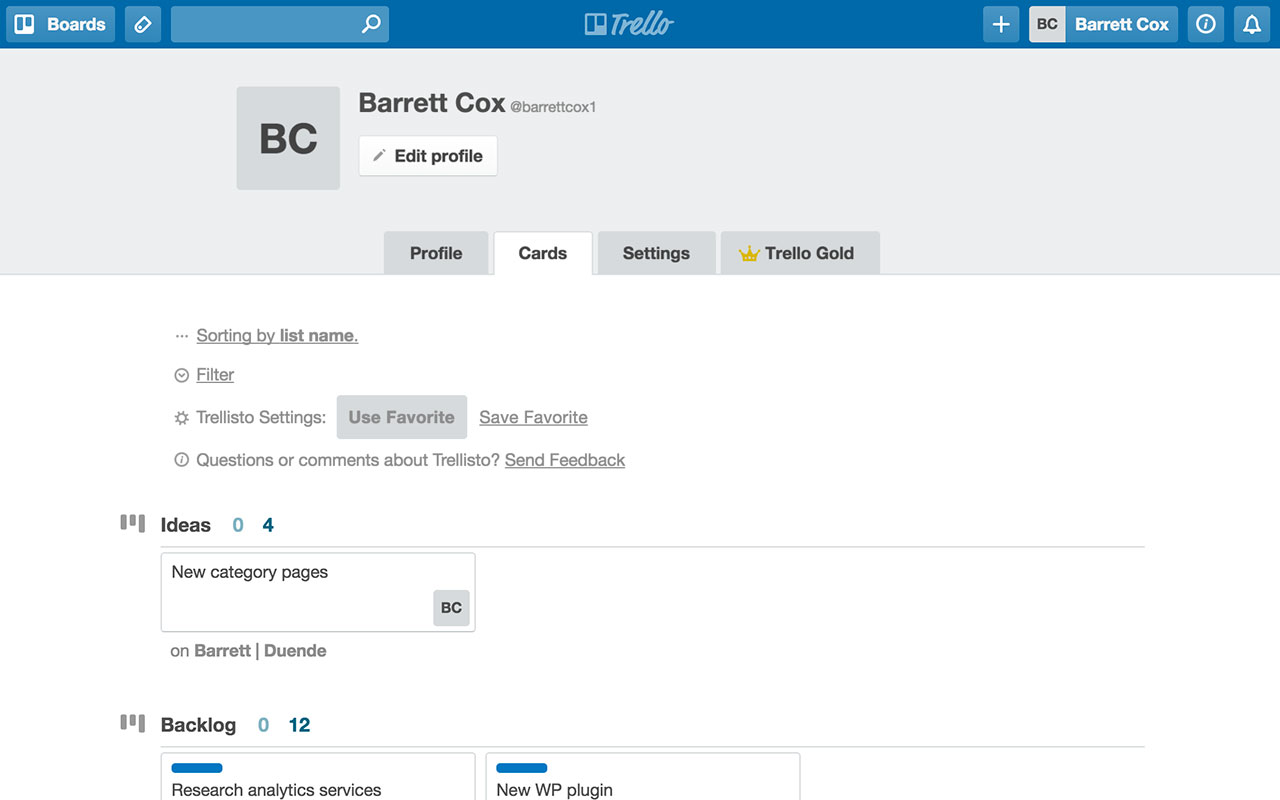Open the New category pages card
The width and height of the screenshot is (1280, 800).
coord(318,592)
